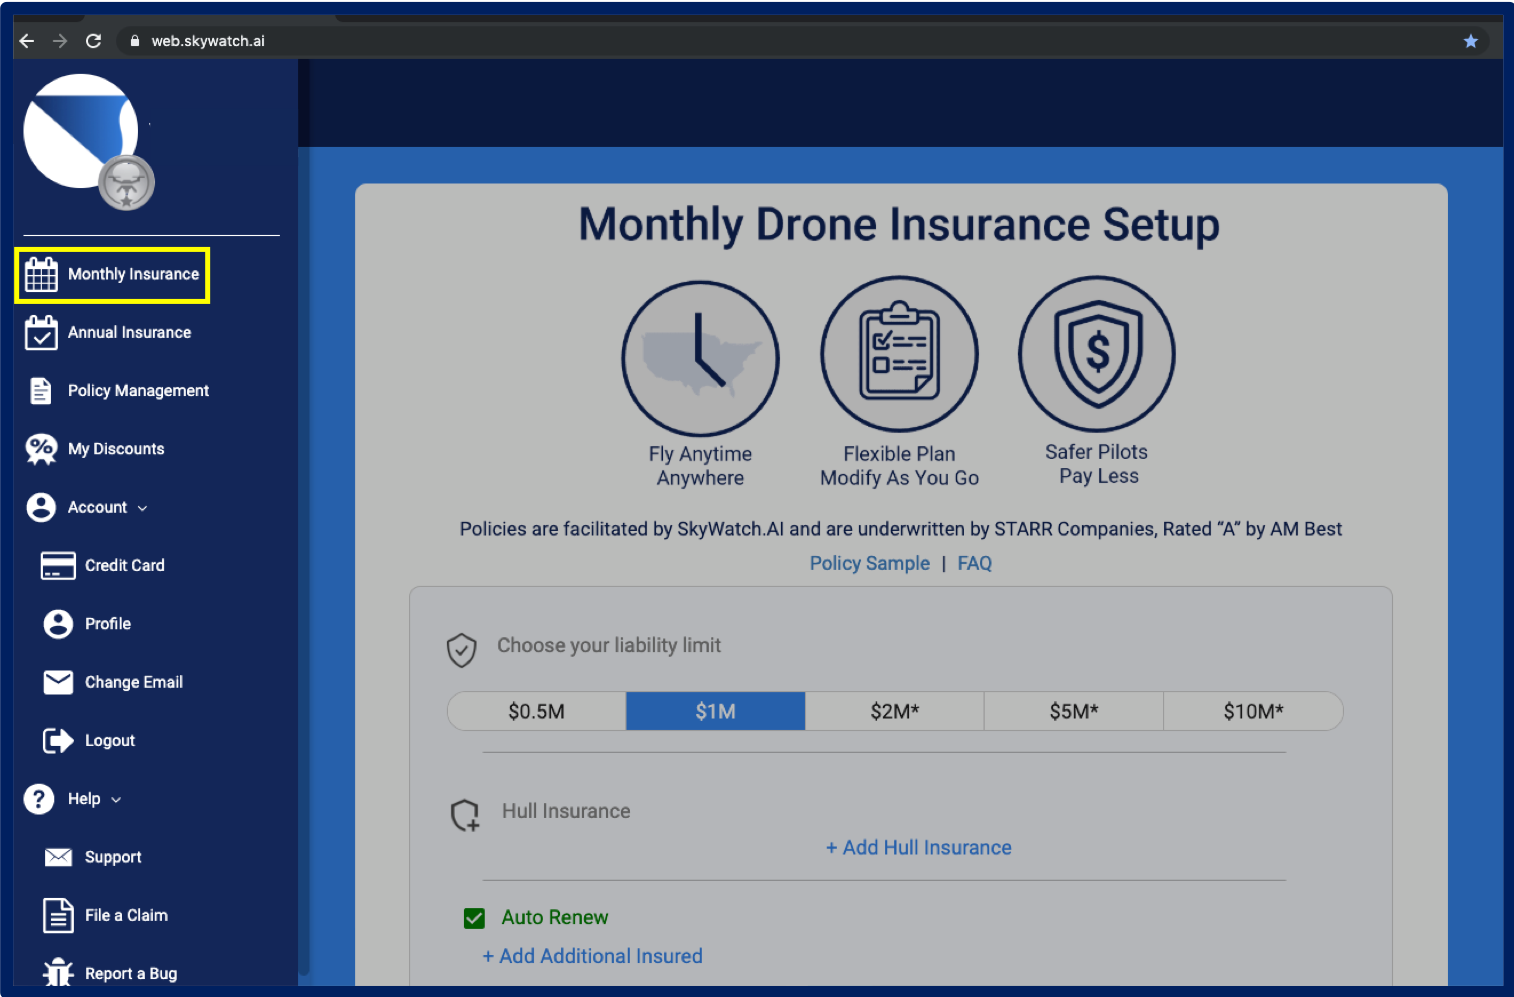
Task: Click the Auto Renew label
Action: point(555,918)
